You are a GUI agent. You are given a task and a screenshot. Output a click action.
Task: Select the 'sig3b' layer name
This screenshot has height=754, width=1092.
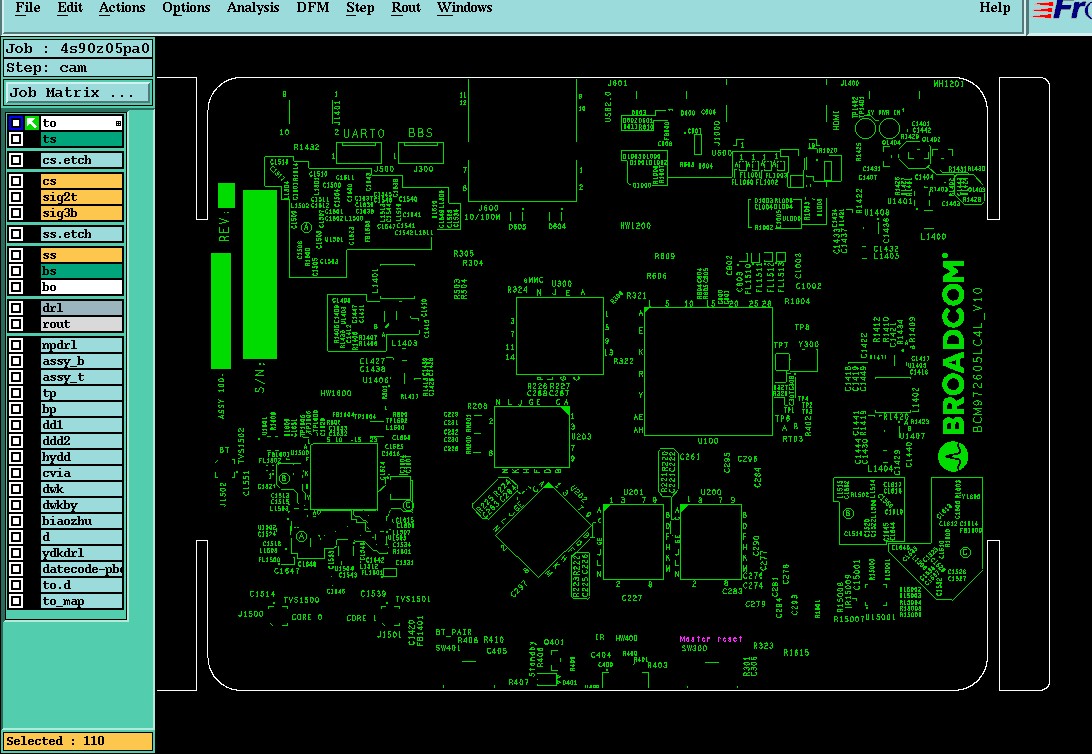pos(81,213)
